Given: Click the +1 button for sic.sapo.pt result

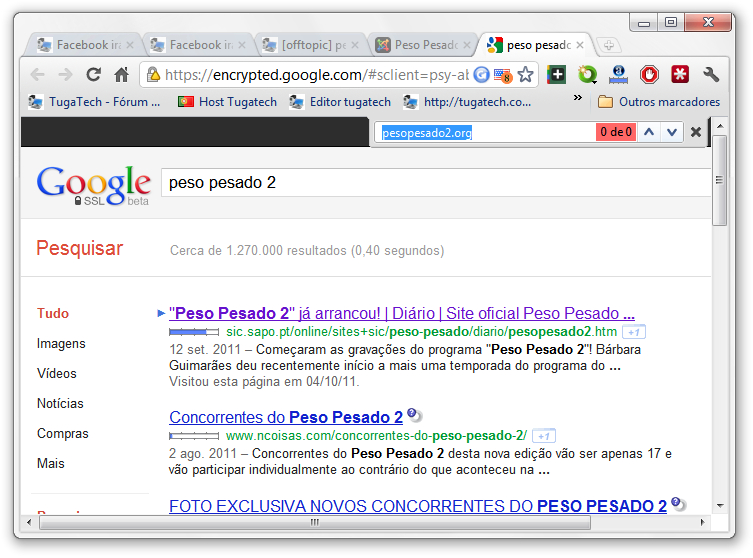Looking at the screenshot, I should point(634,332).
